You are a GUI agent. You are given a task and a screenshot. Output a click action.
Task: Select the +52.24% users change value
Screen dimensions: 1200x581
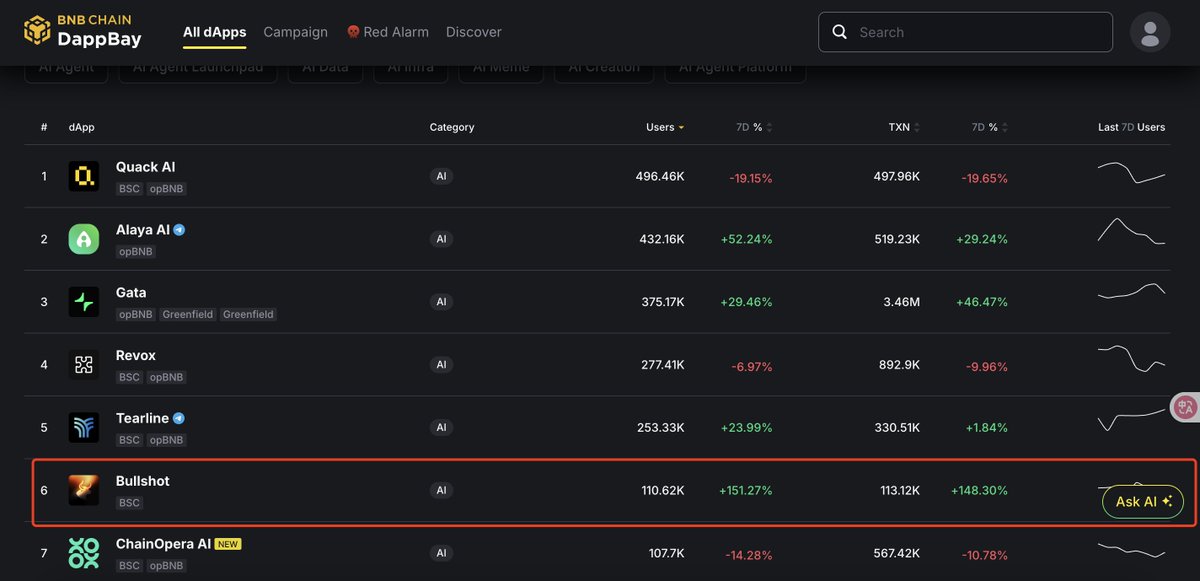(746, 240)
